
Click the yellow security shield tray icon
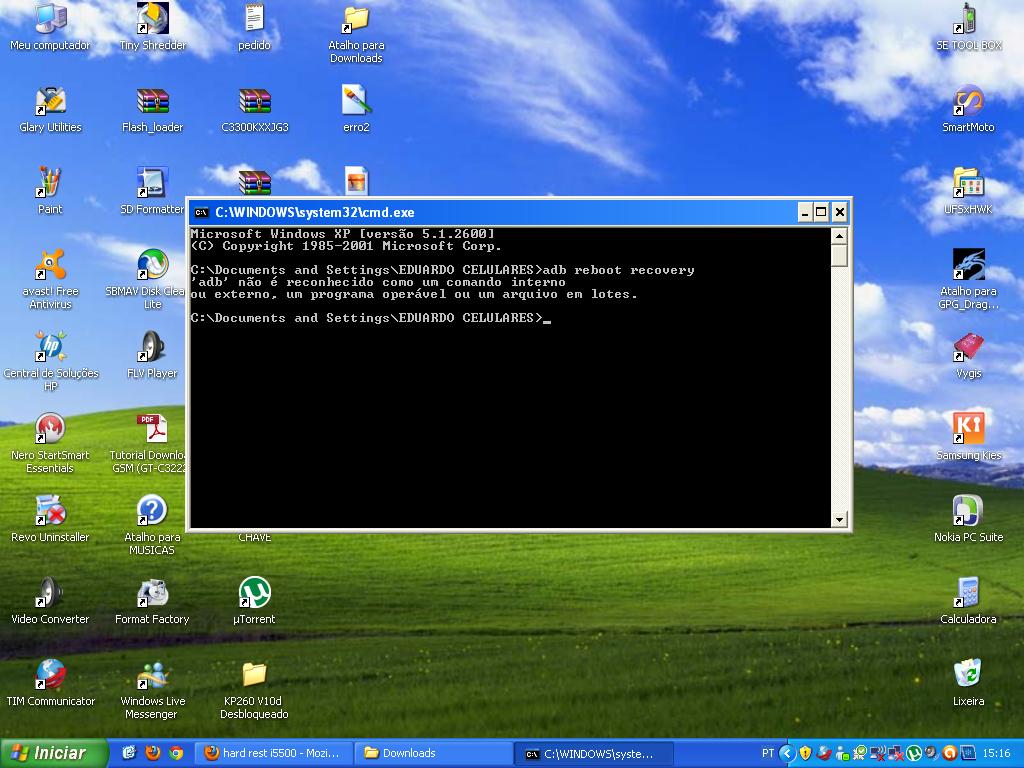805,753
